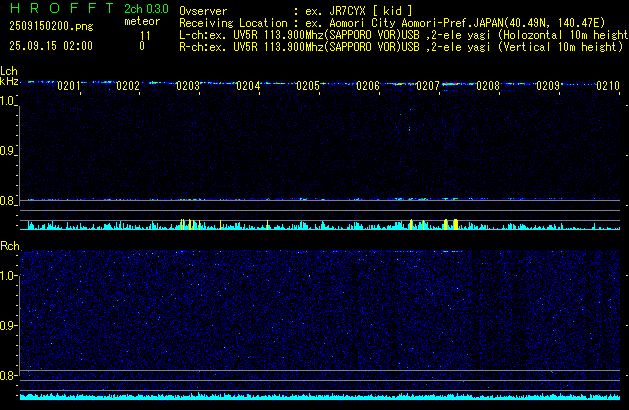Click the 0.8 frequency label on Lch axis
This screenshot has height=410, width=629.
[7, 201]
